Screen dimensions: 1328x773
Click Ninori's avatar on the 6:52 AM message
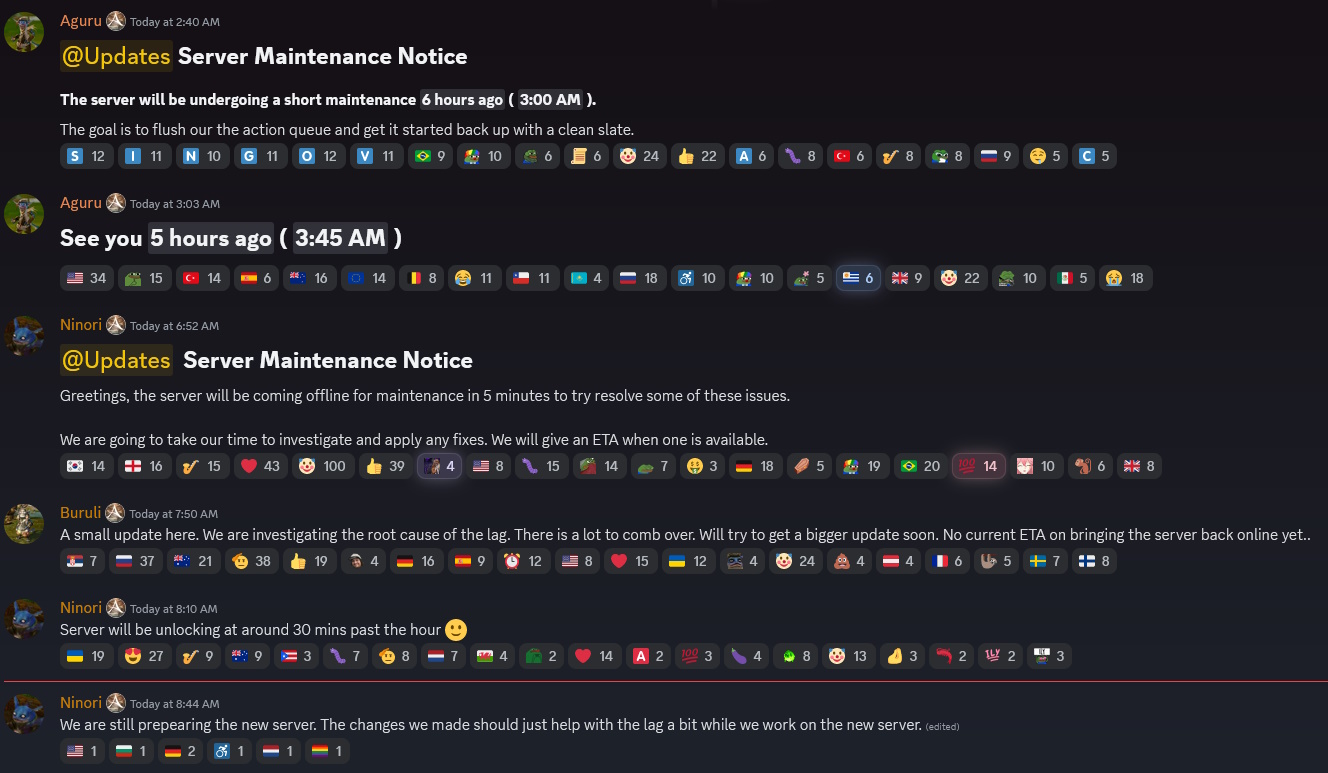click(x=24, y=336)
